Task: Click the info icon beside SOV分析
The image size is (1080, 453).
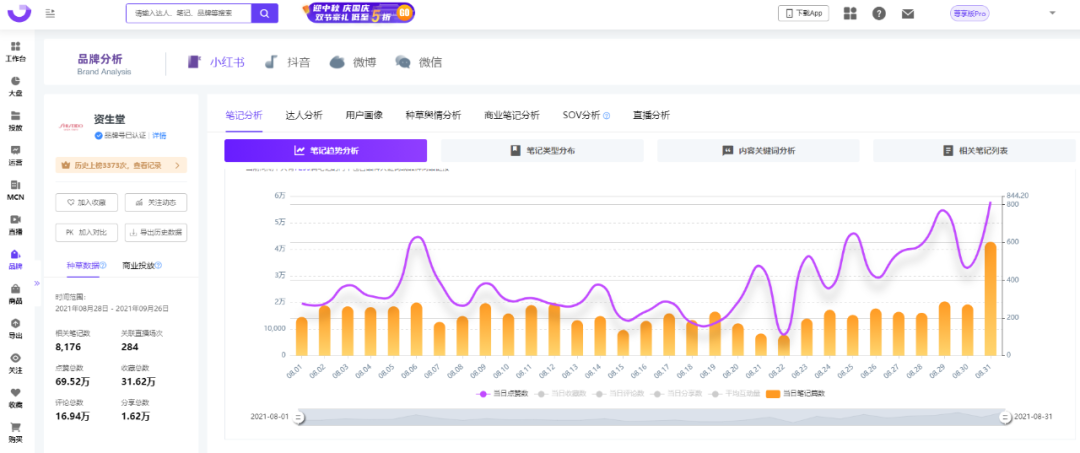Action: tap(607, 116)
